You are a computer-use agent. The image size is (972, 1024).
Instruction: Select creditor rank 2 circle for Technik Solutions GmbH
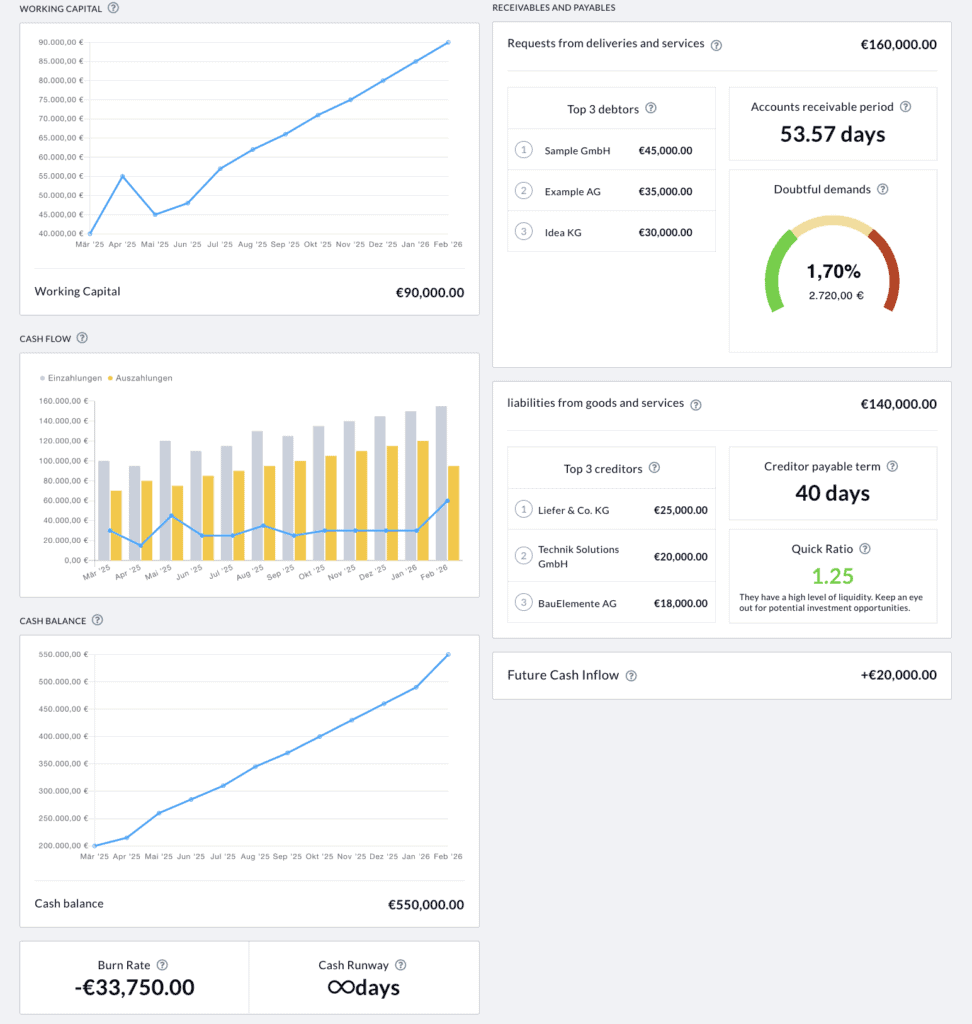tap(523, 556)
